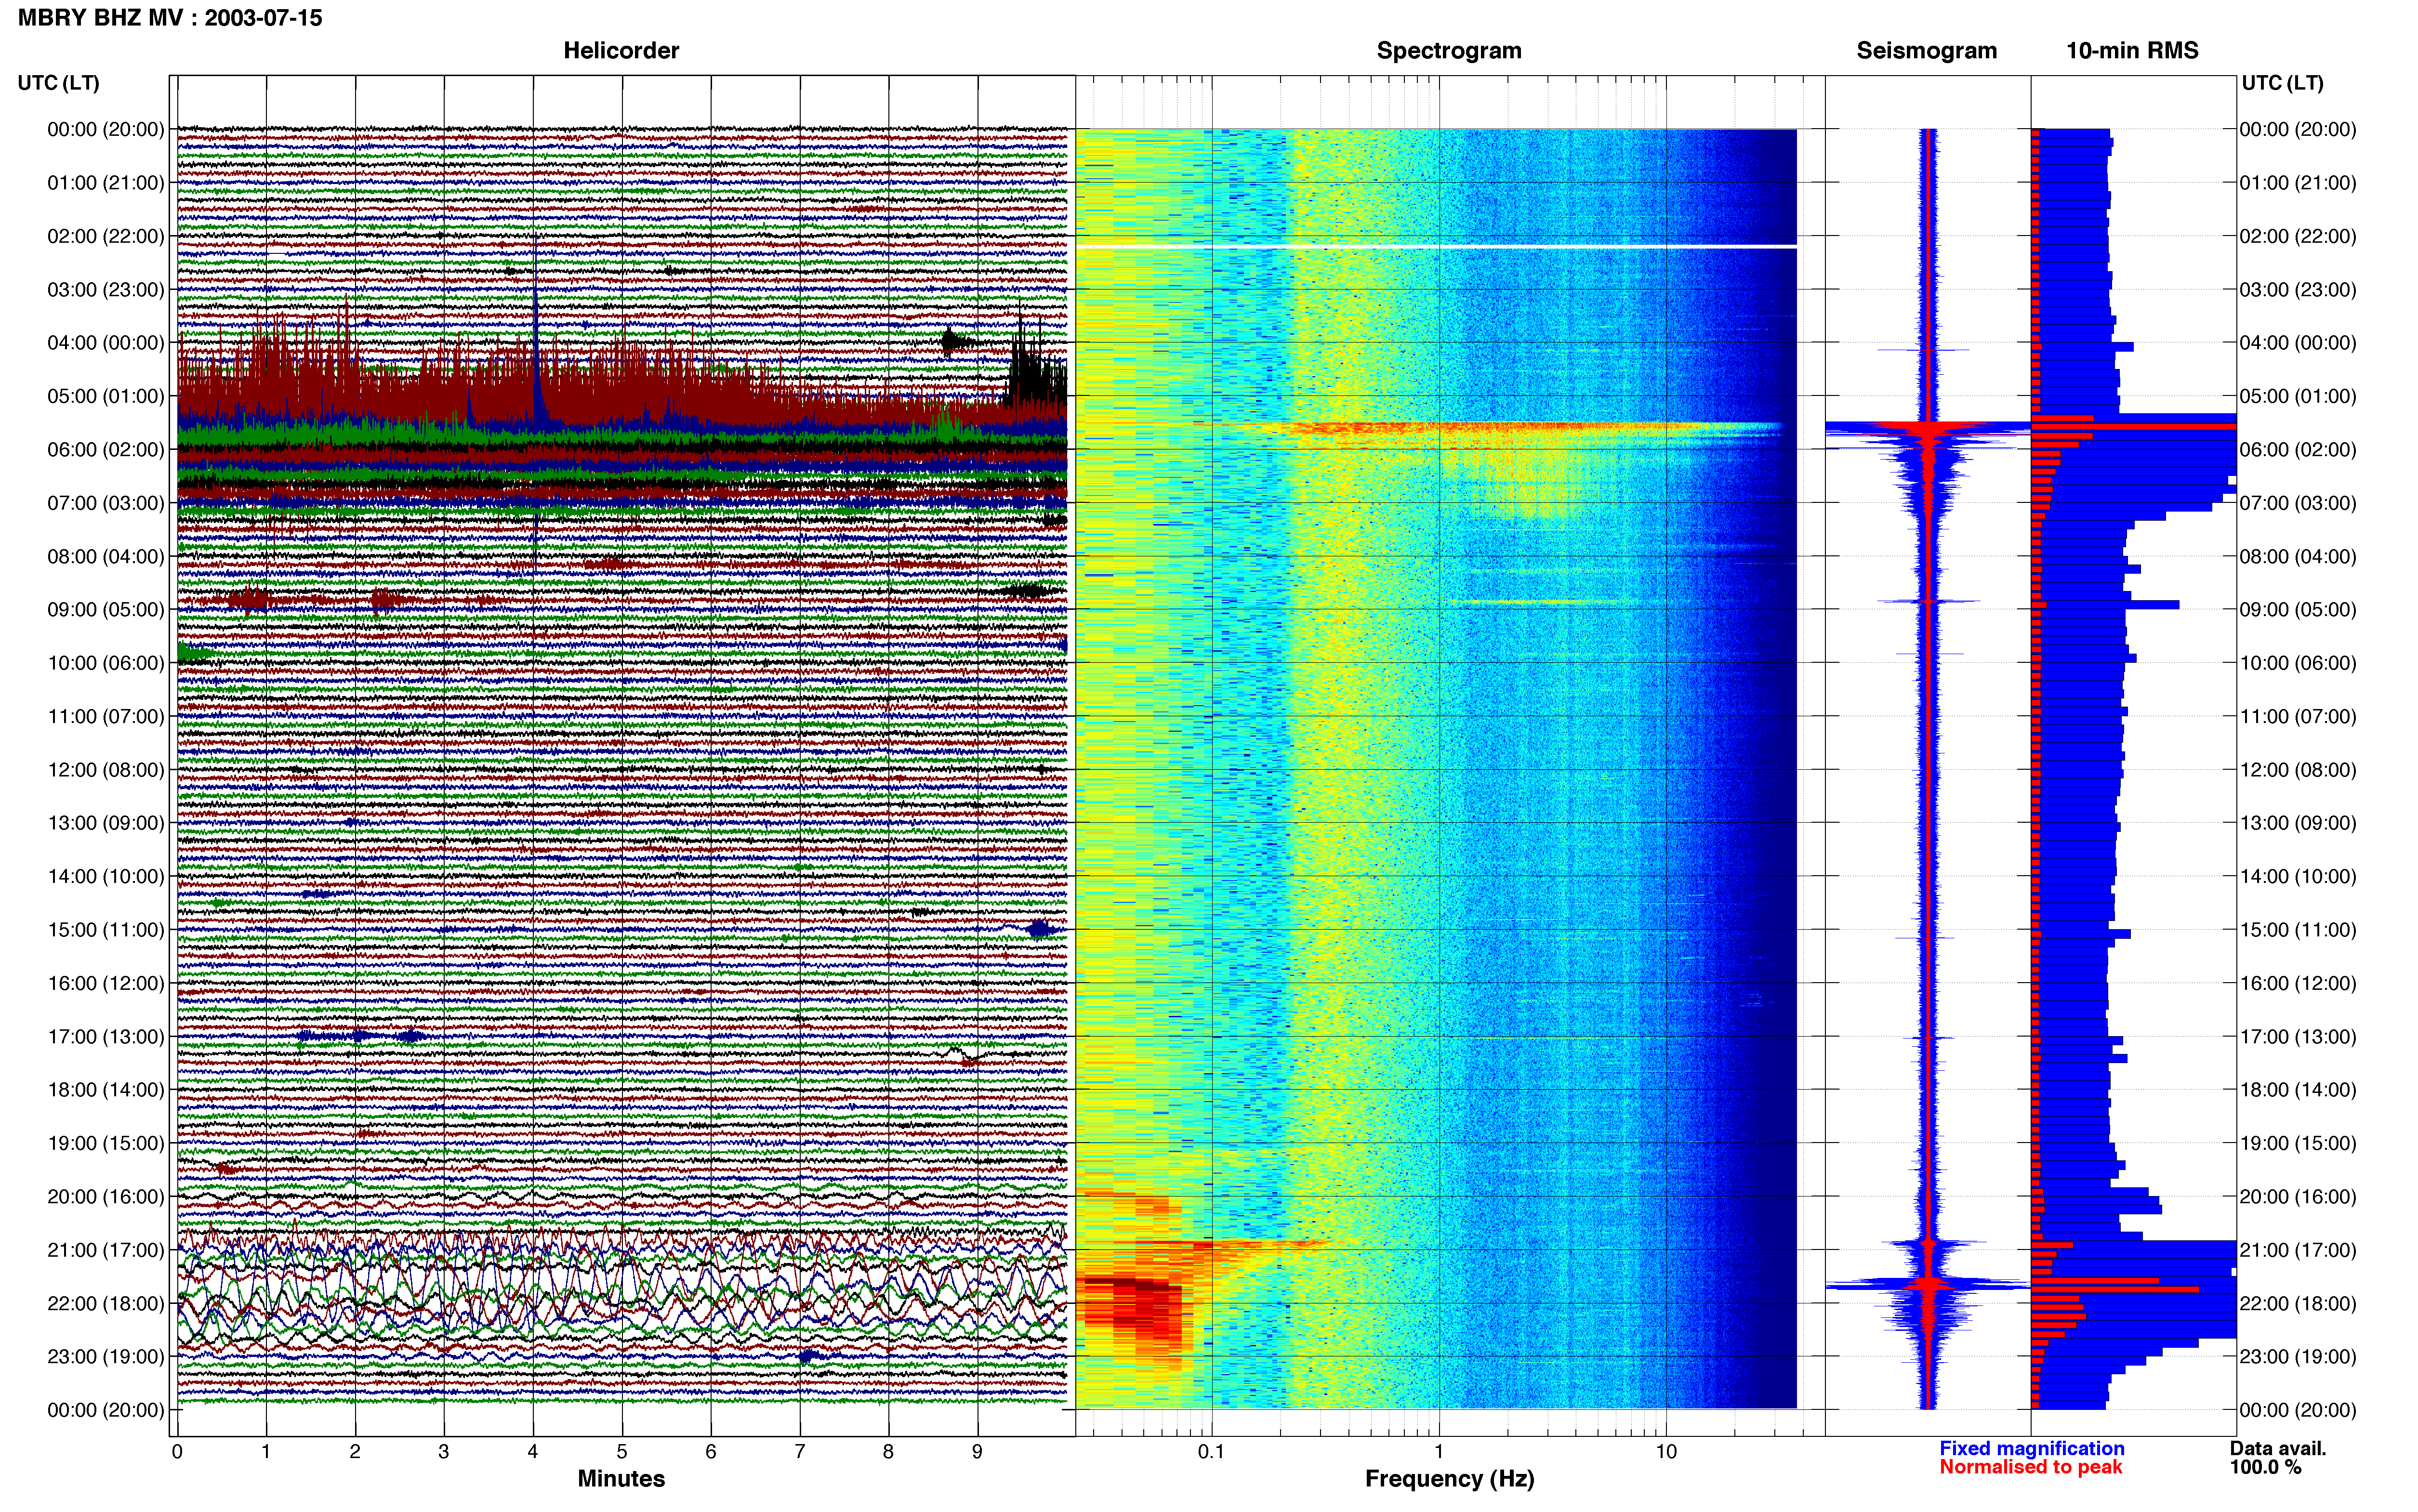2418x1512 pixels.
Task: Click the white data gap line in spectrogram
Action: [x=1436, y=246]
